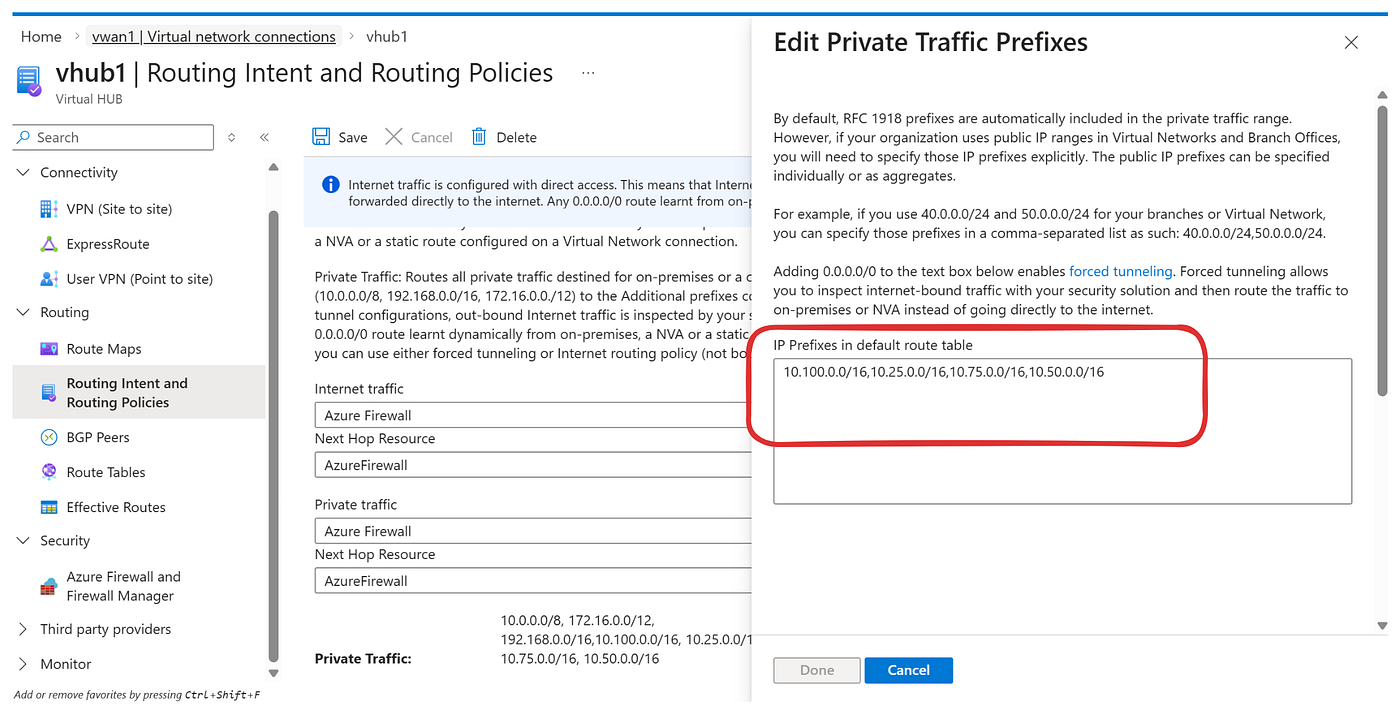Collapse the Security section
The width and height of the screenshot is (1400, 714).
pos(24,541)
